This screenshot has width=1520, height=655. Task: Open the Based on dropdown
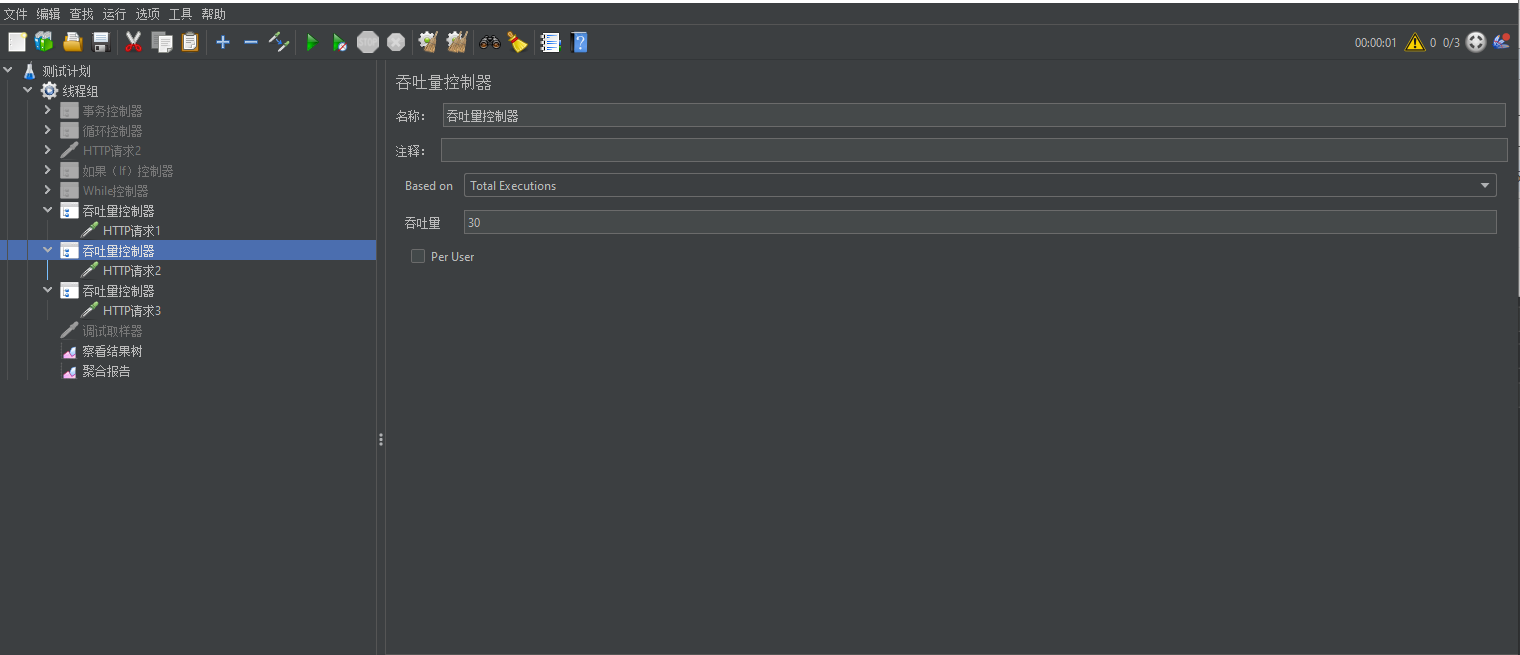pyautogui.click(x=980, y=185)
